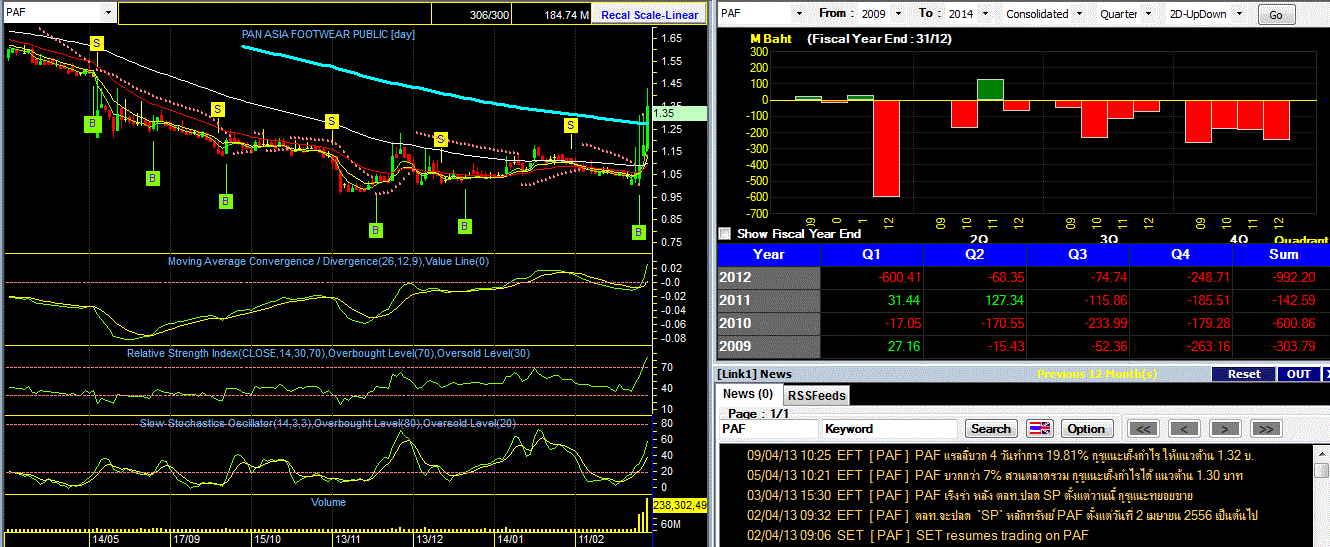Click the -992.20 sum cell
The image size is (1330, 547).
coord(1282,277)
